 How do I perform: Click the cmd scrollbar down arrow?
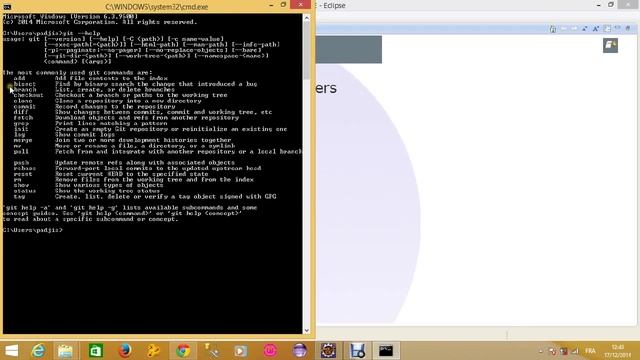coord(307,331)
